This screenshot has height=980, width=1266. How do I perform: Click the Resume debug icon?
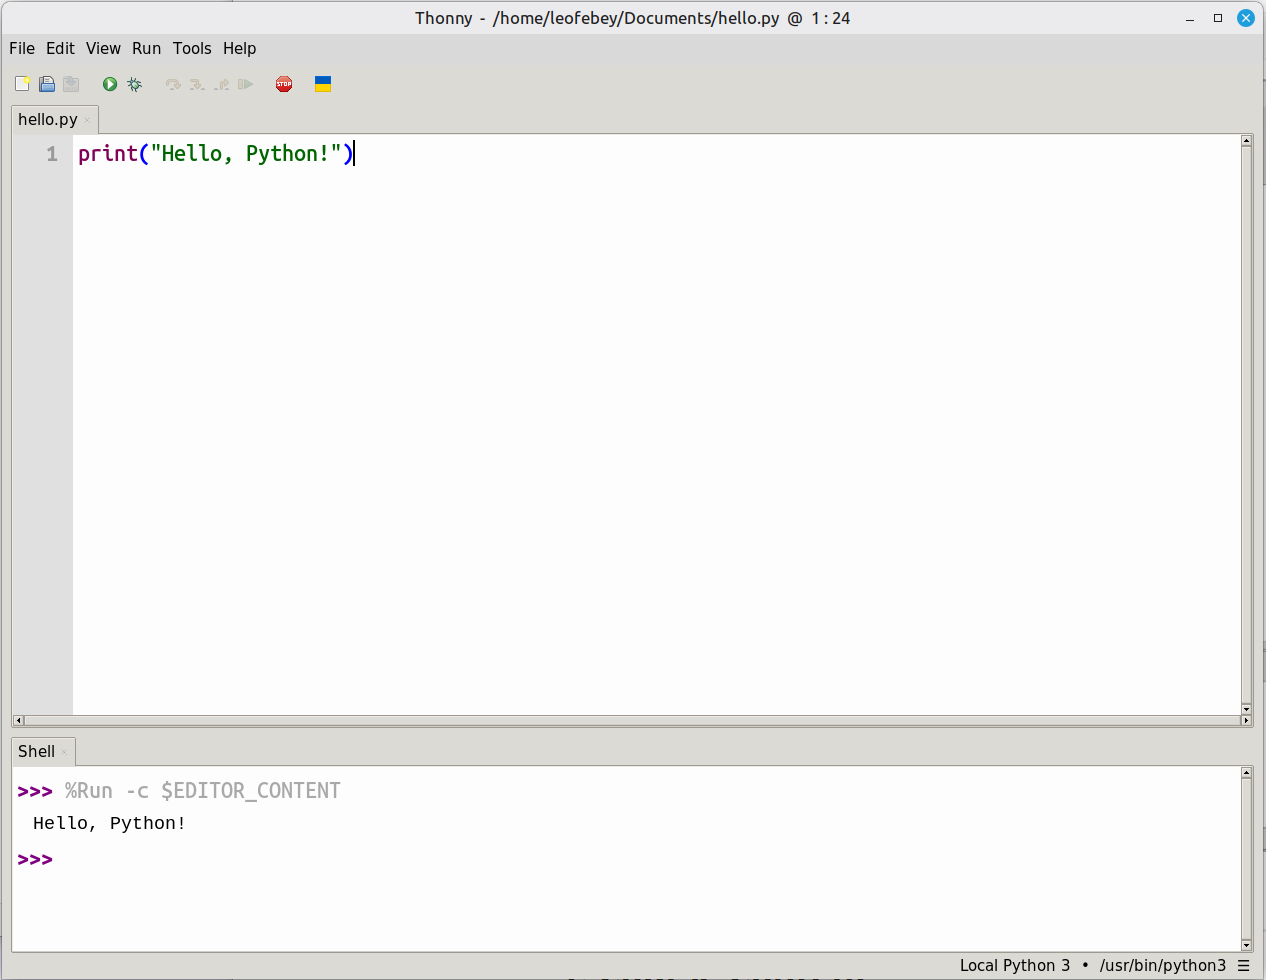246,84
